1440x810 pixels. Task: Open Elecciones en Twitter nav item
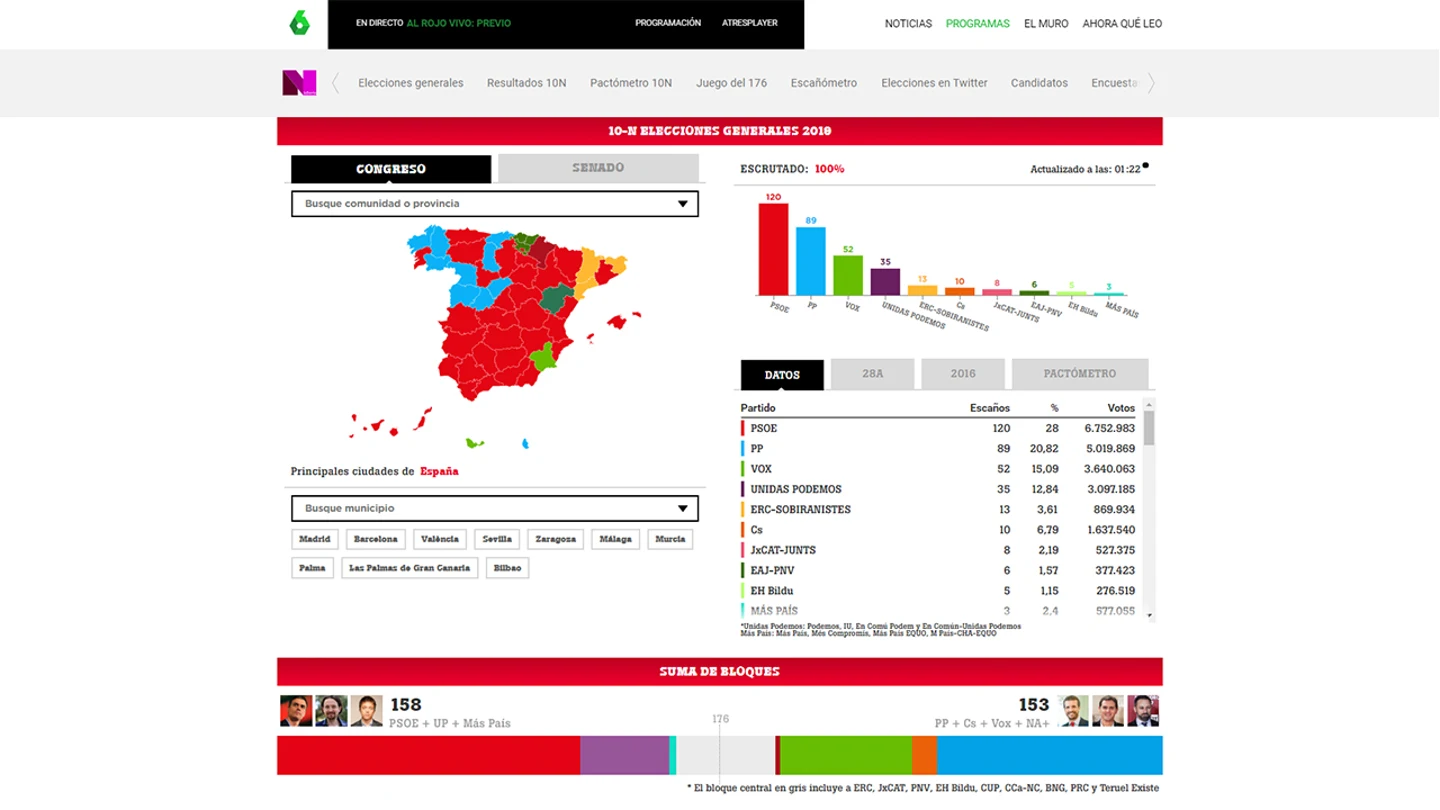coord(934,83)
